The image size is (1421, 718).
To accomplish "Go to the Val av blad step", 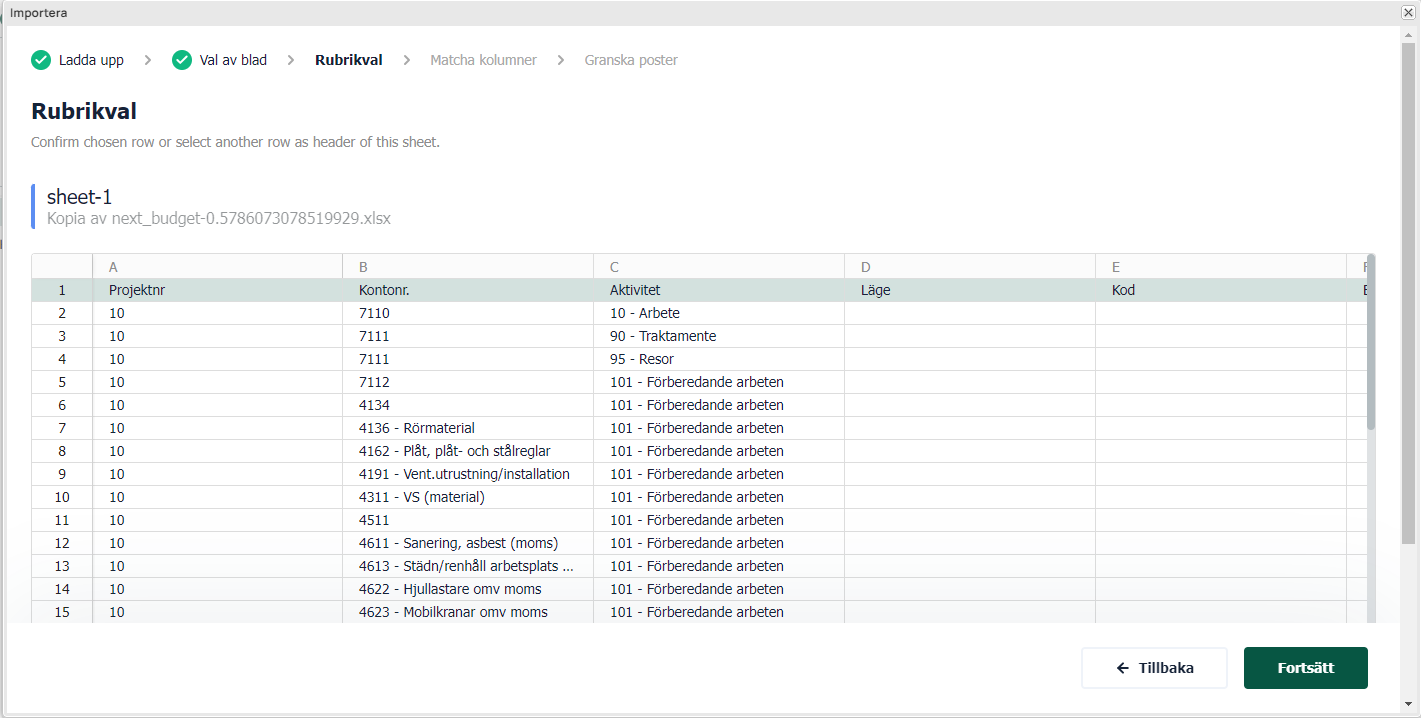I will pyautogui.click(x=233, y=60).
